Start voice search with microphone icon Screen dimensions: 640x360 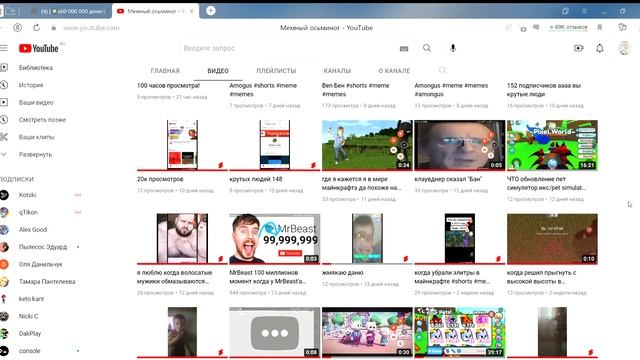pyautogui.click(x=453, y=48)
